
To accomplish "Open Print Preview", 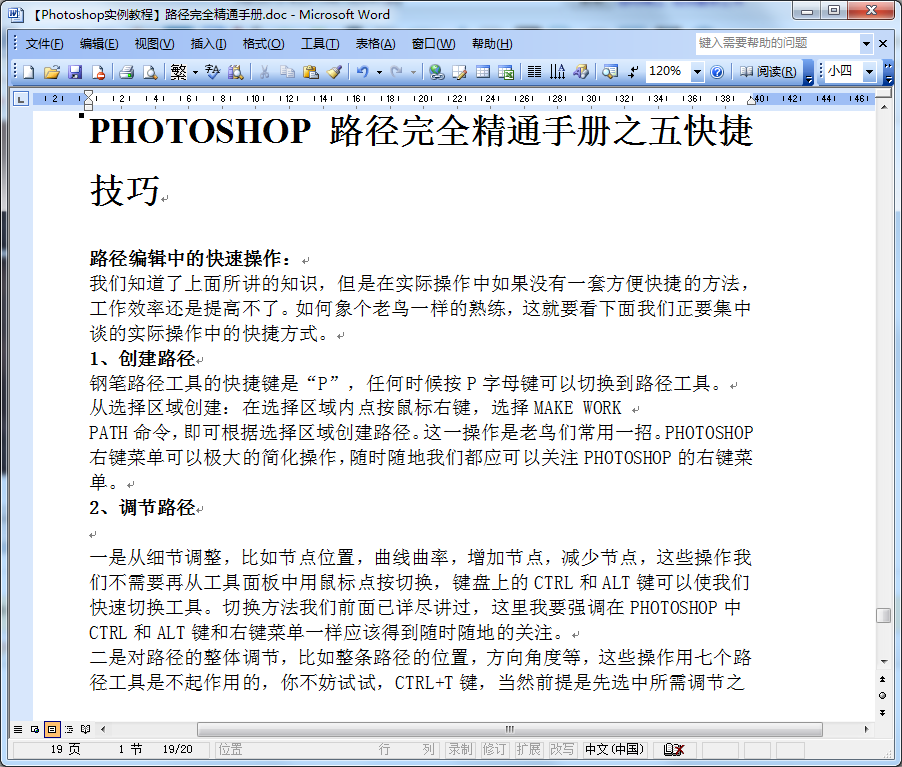I will (150, 72).
